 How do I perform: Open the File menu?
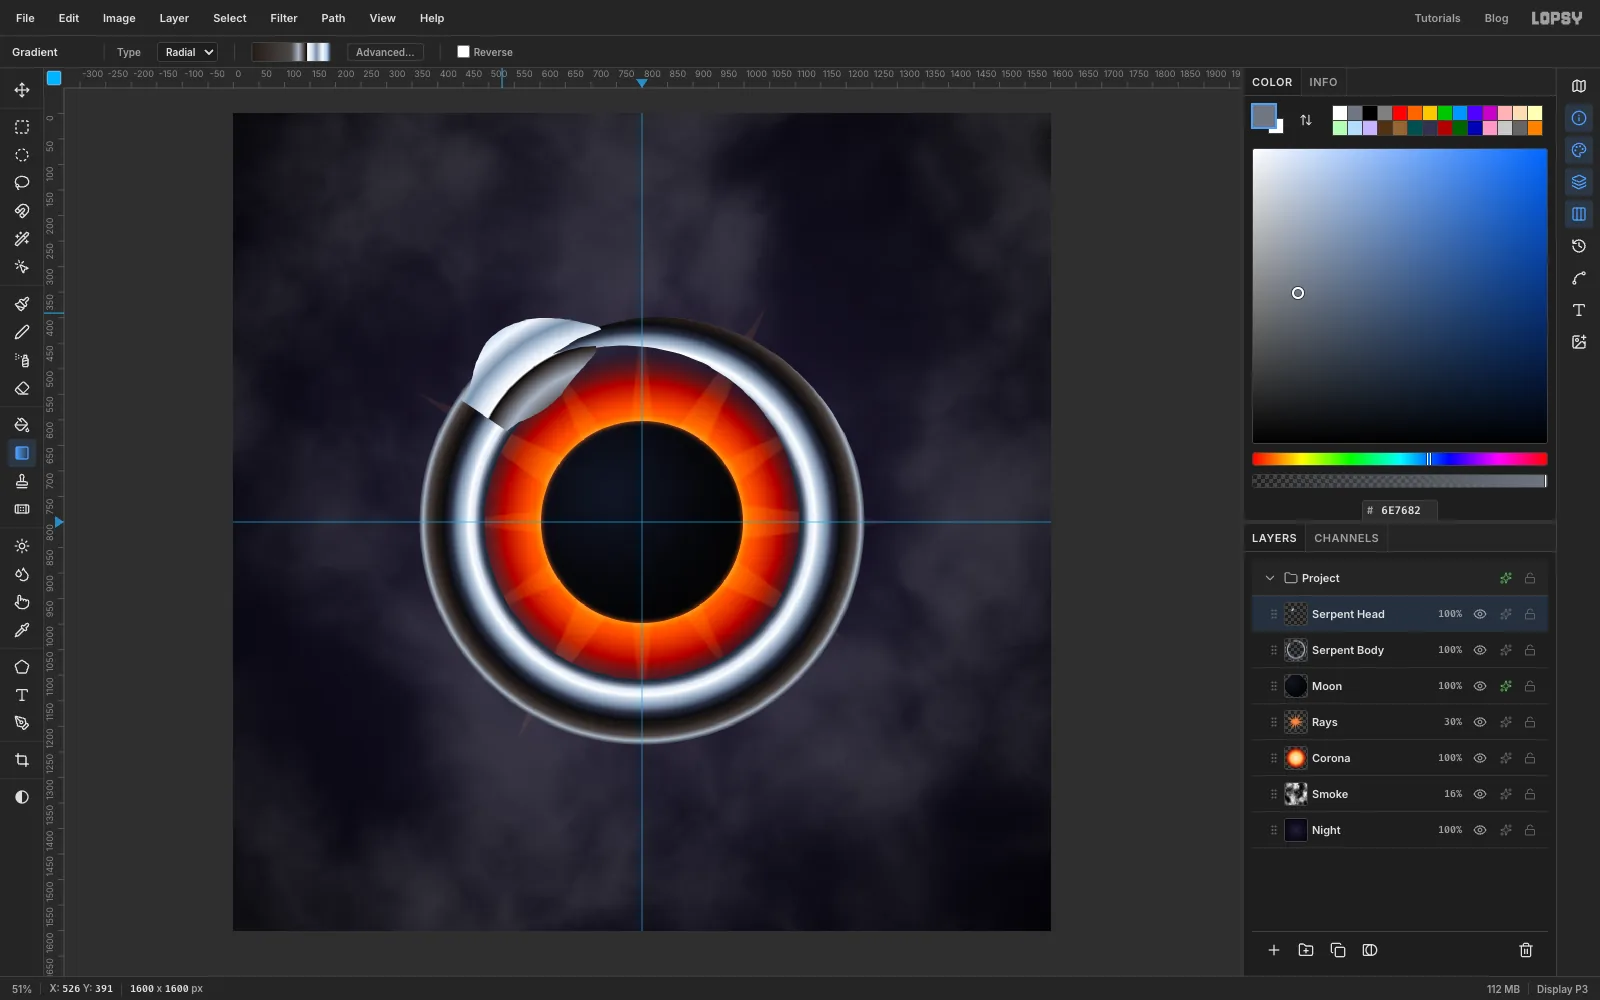point(25,18)
